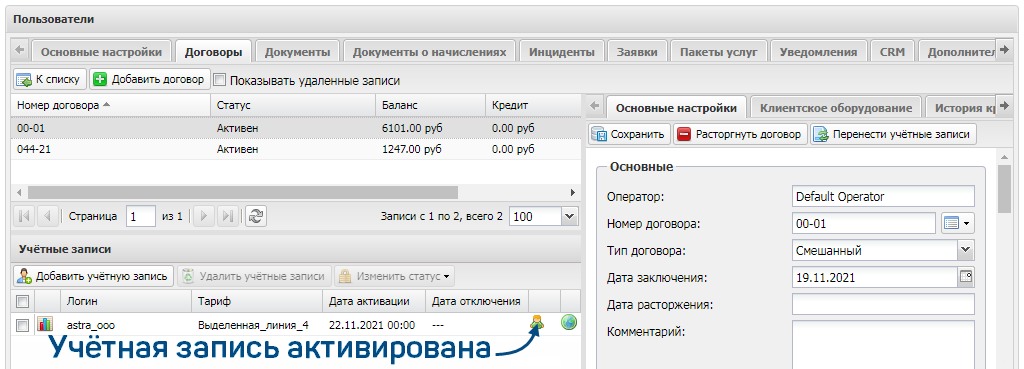Viewport: 1024px width, 369px height.
Task: Click the Дата заключения input field
Action: click(x=874, y=277)
